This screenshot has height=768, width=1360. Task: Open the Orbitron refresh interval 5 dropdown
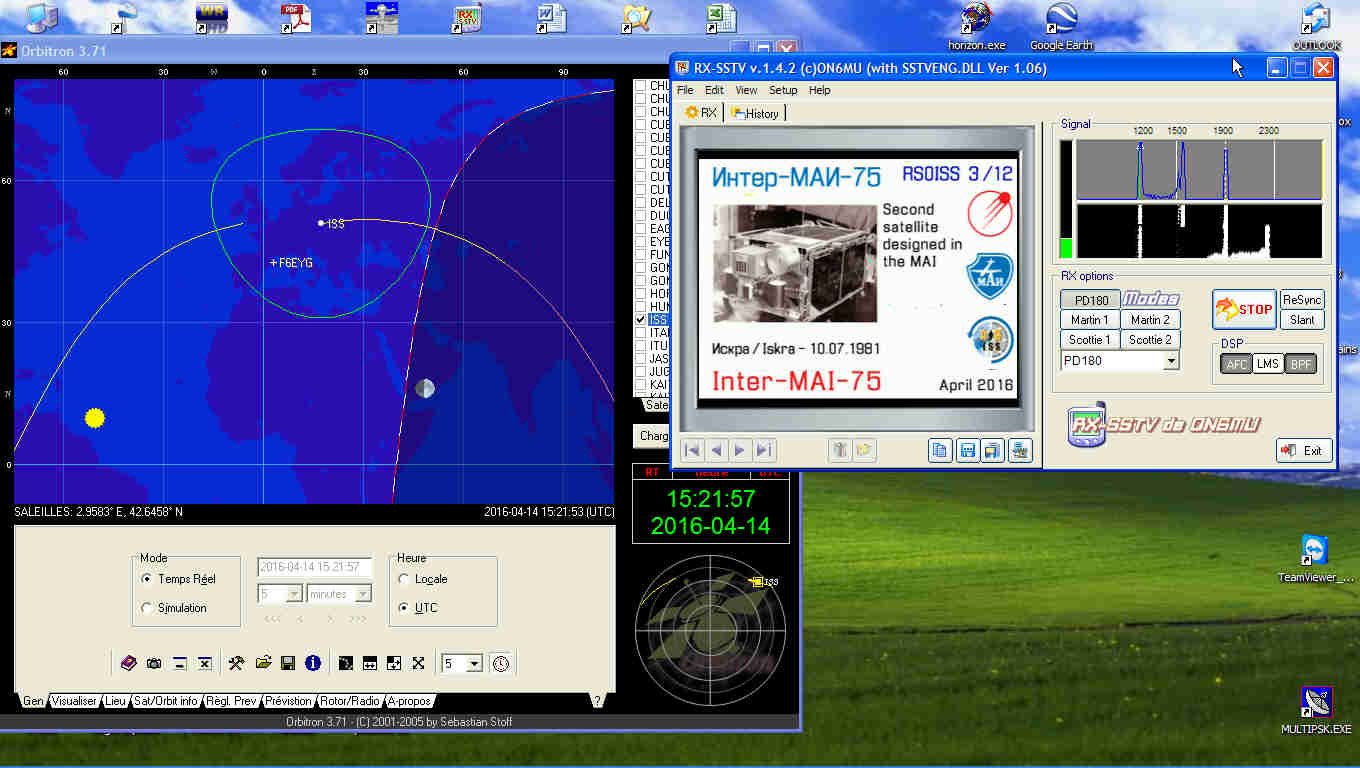click(x=474, y=664)
